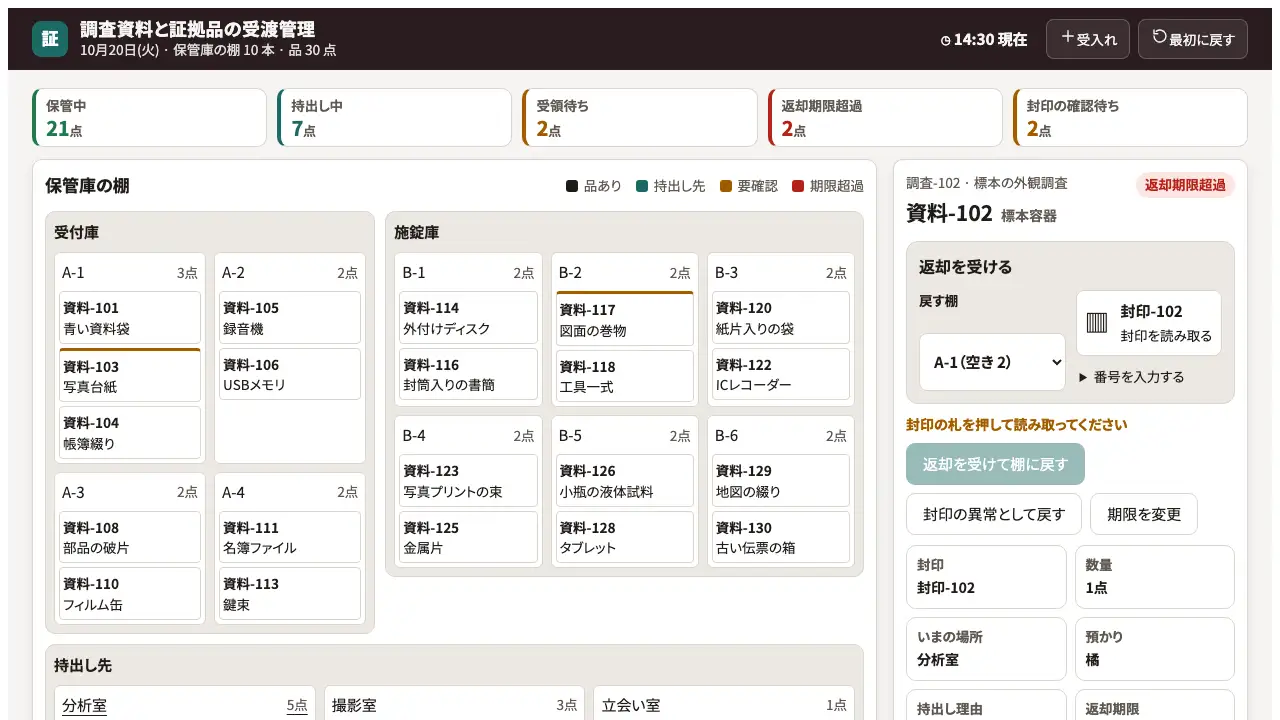The height and width of the screenshot is (720, 1280).
Task: Select item 資料-126 小瓶の液体試料
Action: pos(624,481)
